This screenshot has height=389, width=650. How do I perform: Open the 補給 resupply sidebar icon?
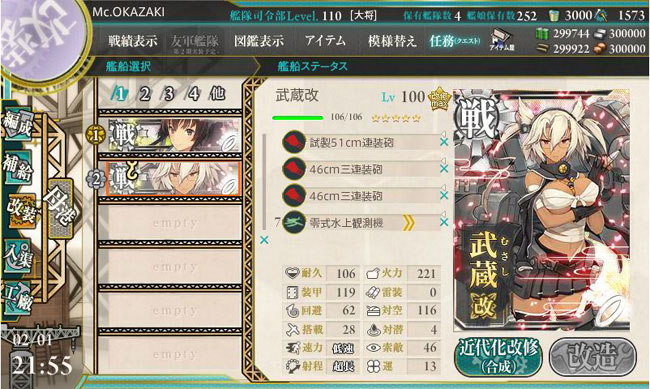click(17, 168)
